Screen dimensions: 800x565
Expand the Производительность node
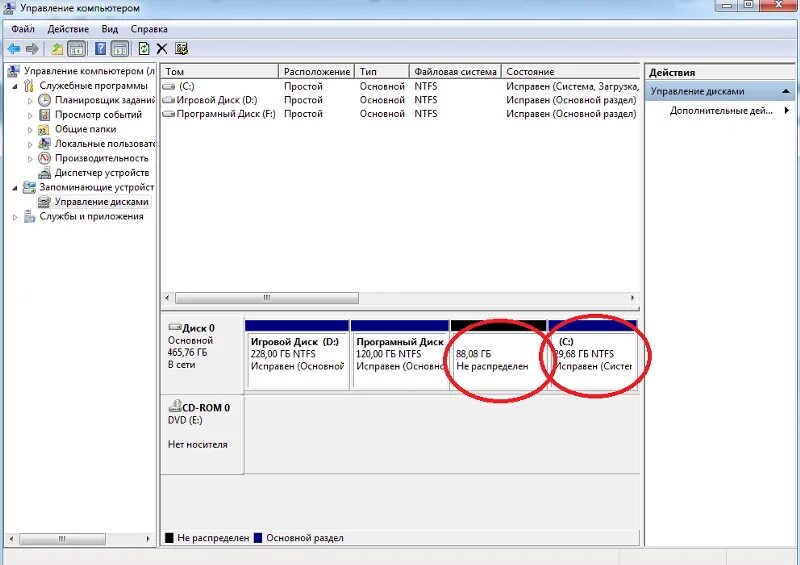(x=30, y=159)
